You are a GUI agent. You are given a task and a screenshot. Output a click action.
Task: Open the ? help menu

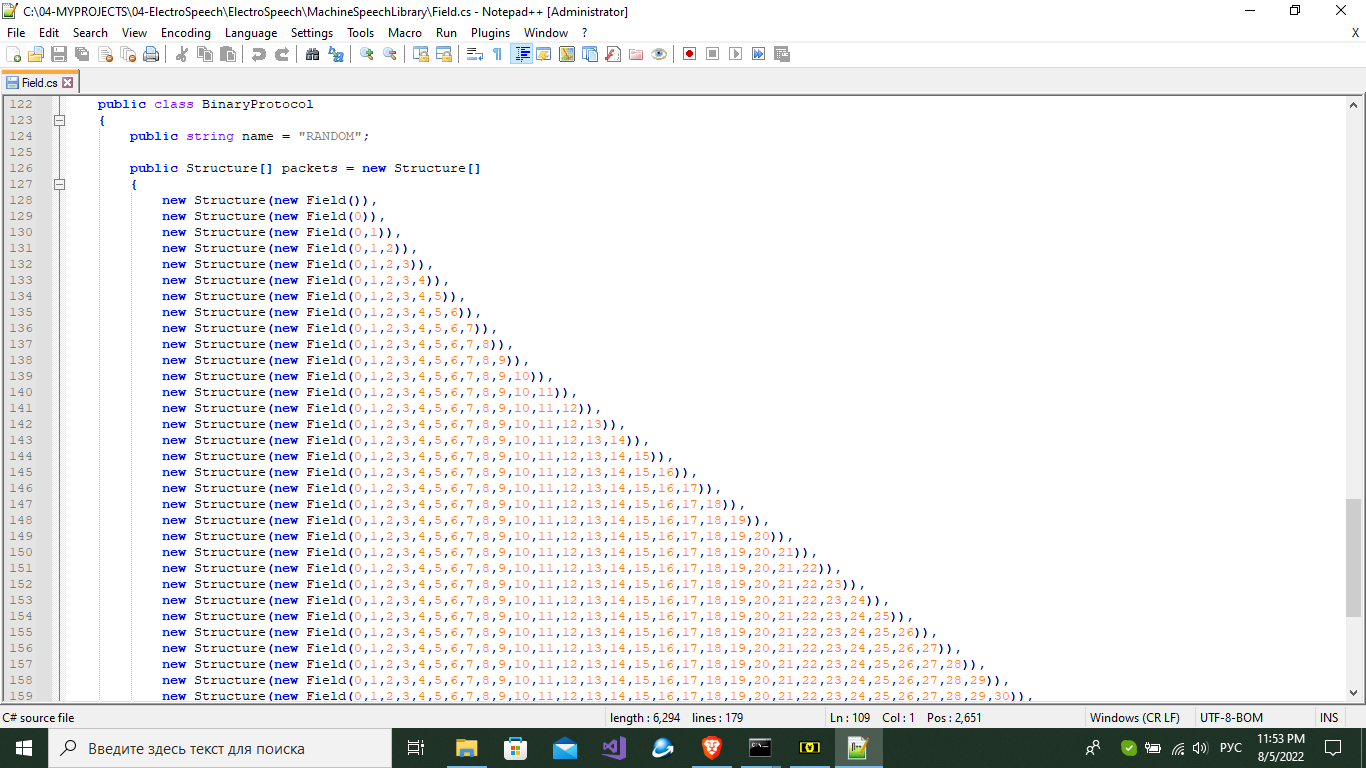[584, 33]
